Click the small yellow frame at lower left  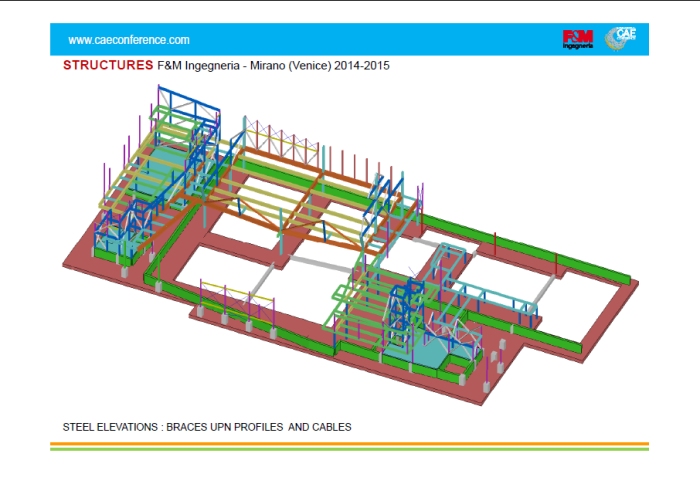pos(237,299)
